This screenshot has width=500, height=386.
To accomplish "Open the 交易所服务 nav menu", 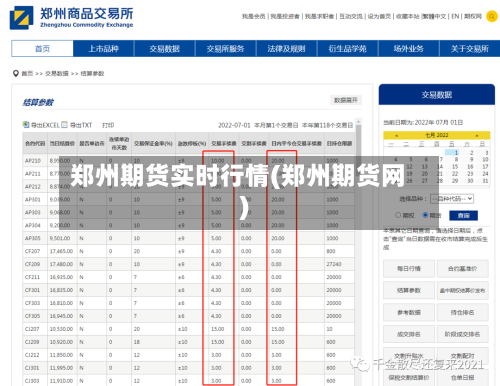I will tap(225, 49).
